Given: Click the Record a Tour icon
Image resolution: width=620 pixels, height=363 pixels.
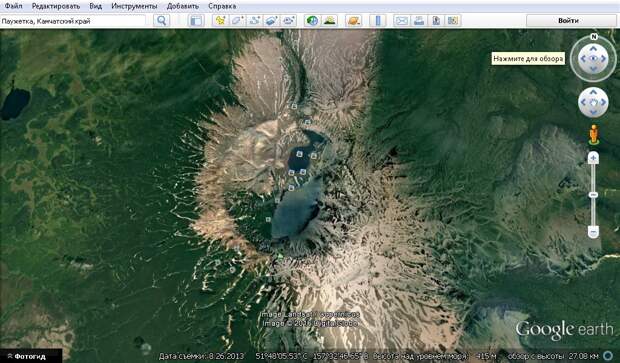Looking at the screenshot, I should tap(288, 21).
